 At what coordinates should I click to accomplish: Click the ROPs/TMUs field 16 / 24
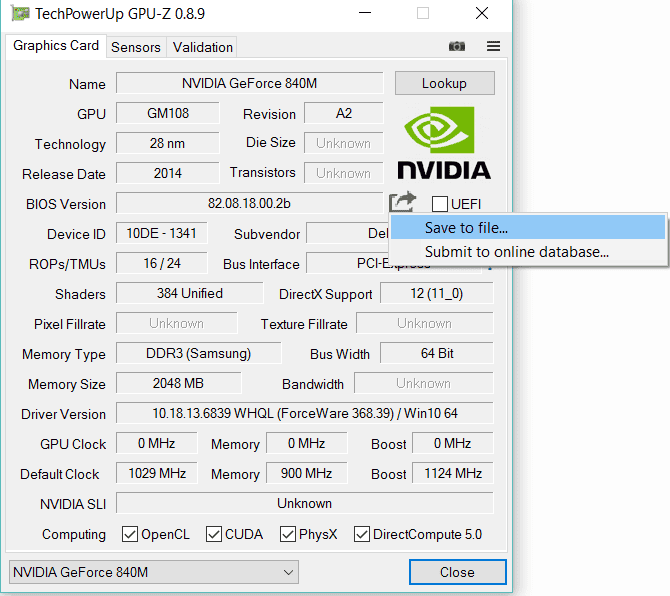162,263
